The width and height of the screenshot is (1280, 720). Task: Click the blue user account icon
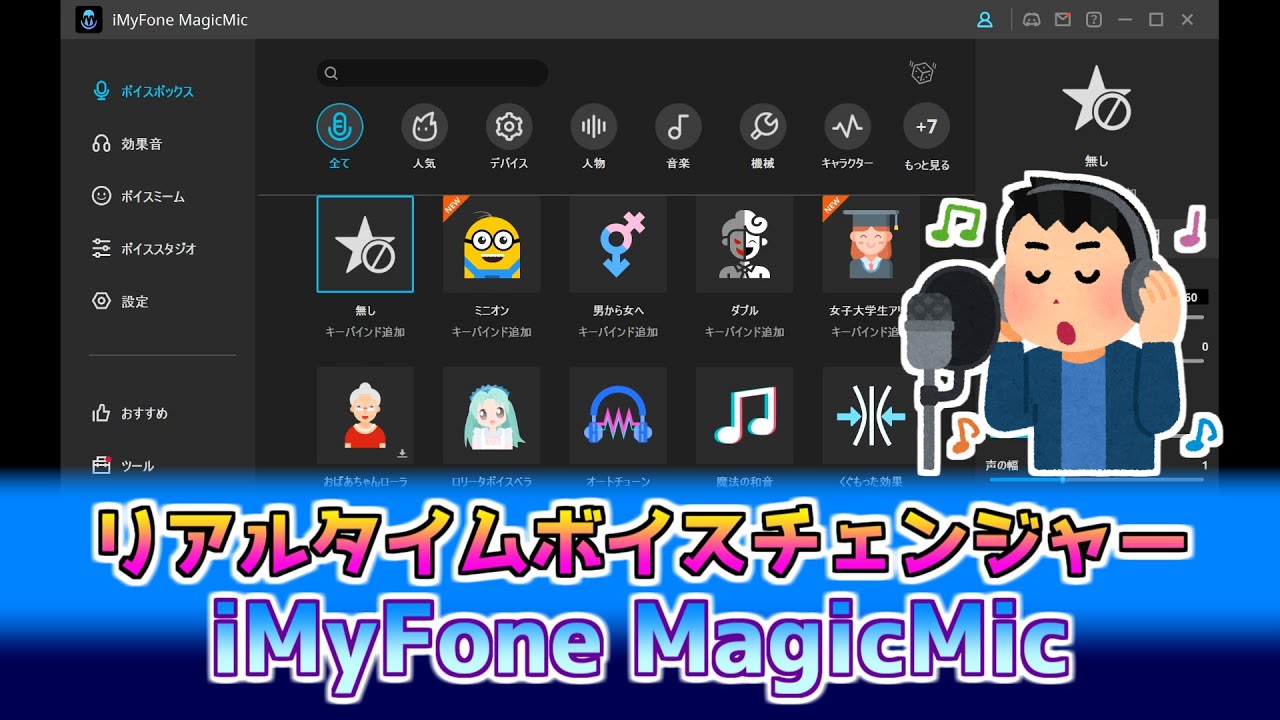pyautogui.click(x=984, y=18)
